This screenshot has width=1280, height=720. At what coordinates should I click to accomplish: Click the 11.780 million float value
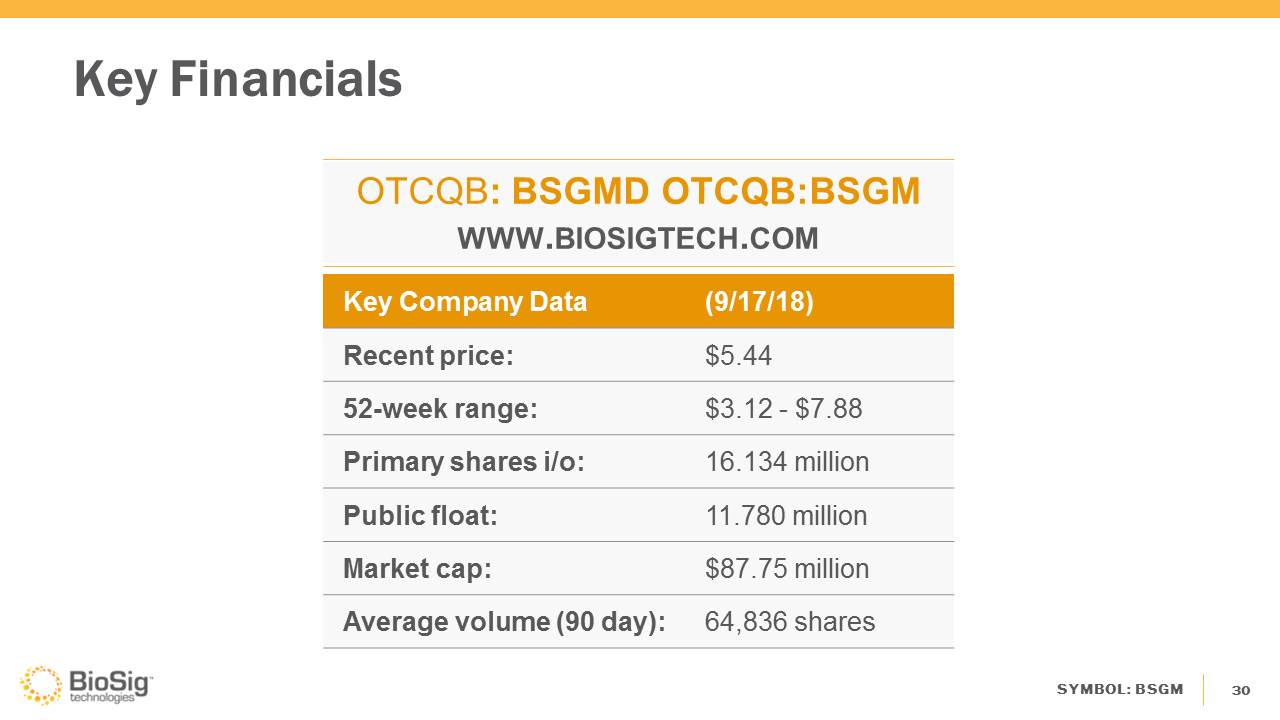tap(786, 516)
